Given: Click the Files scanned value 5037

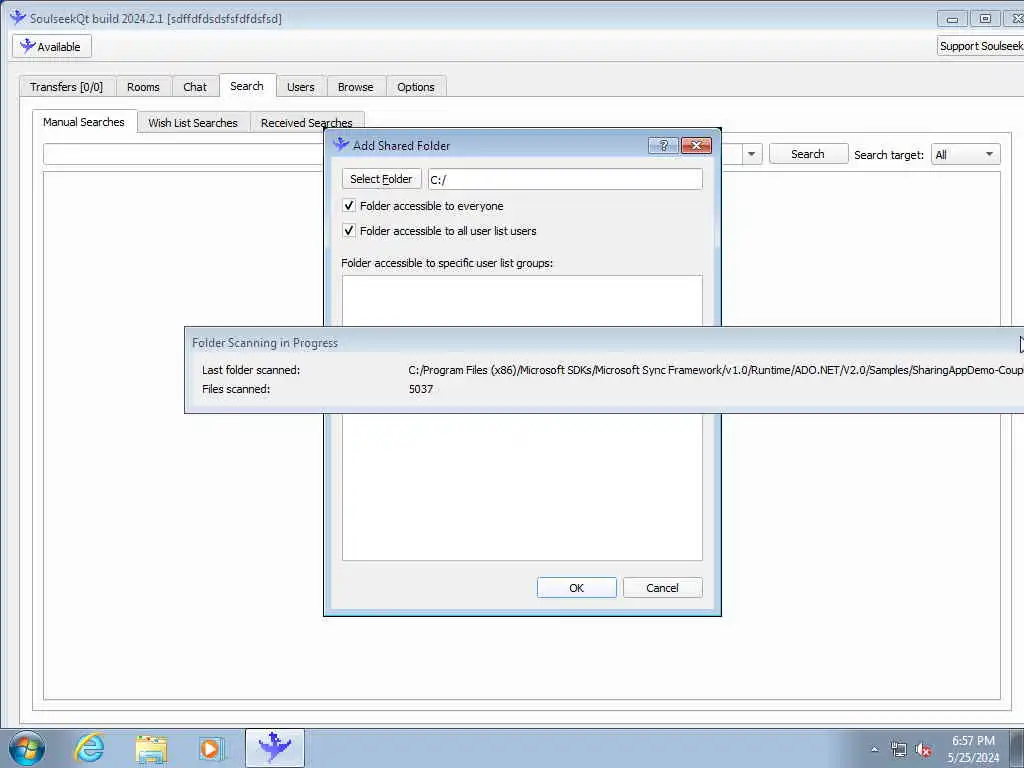Looking at the screenshot, I should 421,389.
